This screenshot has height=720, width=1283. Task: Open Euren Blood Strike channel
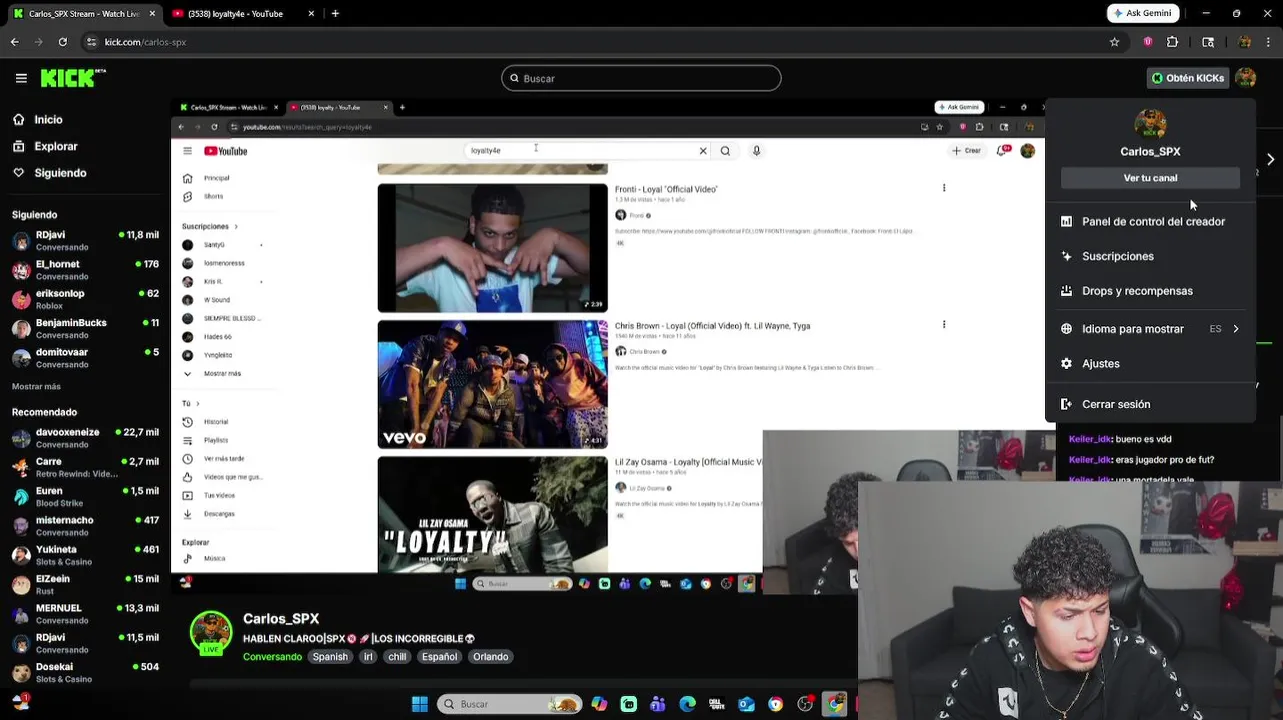85,497
